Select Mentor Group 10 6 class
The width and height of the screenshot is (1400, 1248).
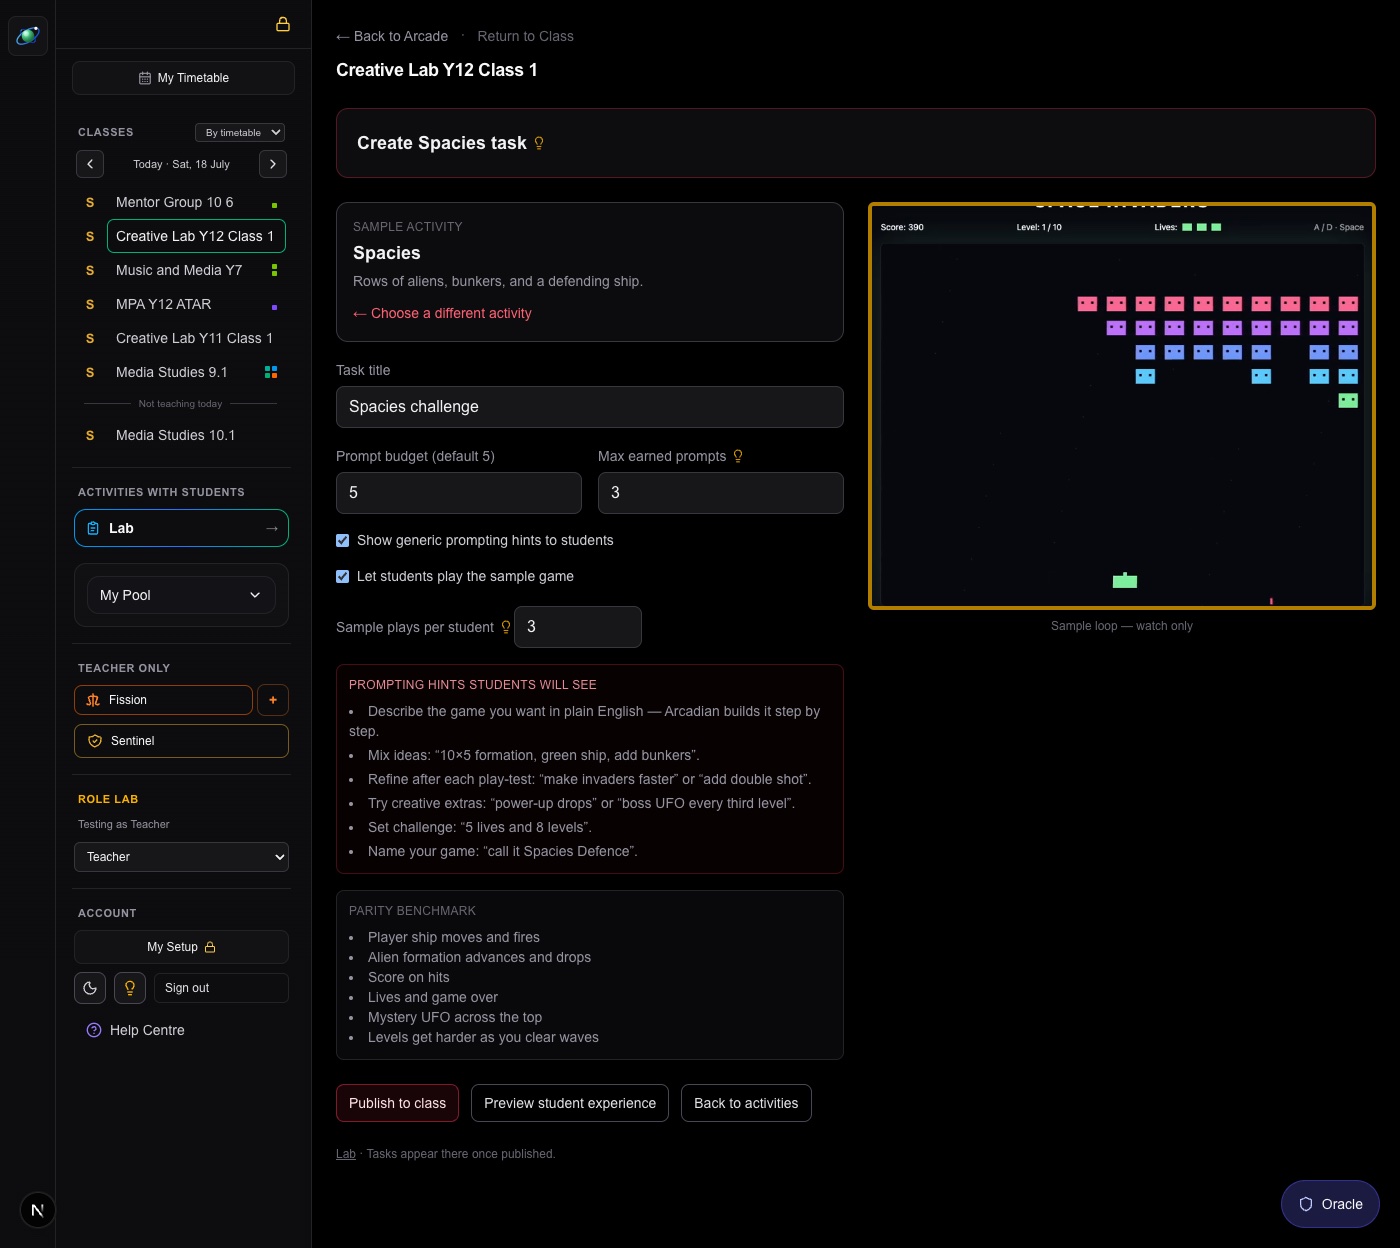click(175, 202)
